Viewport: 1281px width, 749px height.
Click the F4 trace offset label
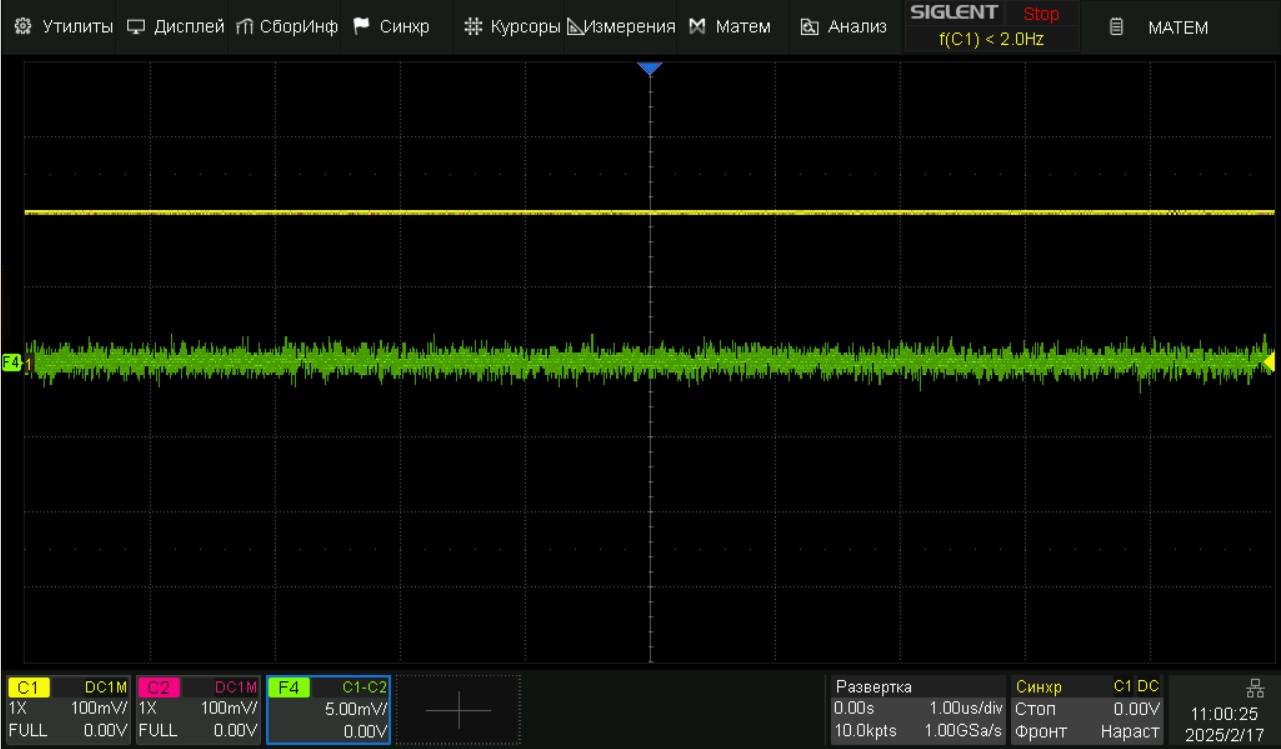pyautogui.click(x=12, y=362)
